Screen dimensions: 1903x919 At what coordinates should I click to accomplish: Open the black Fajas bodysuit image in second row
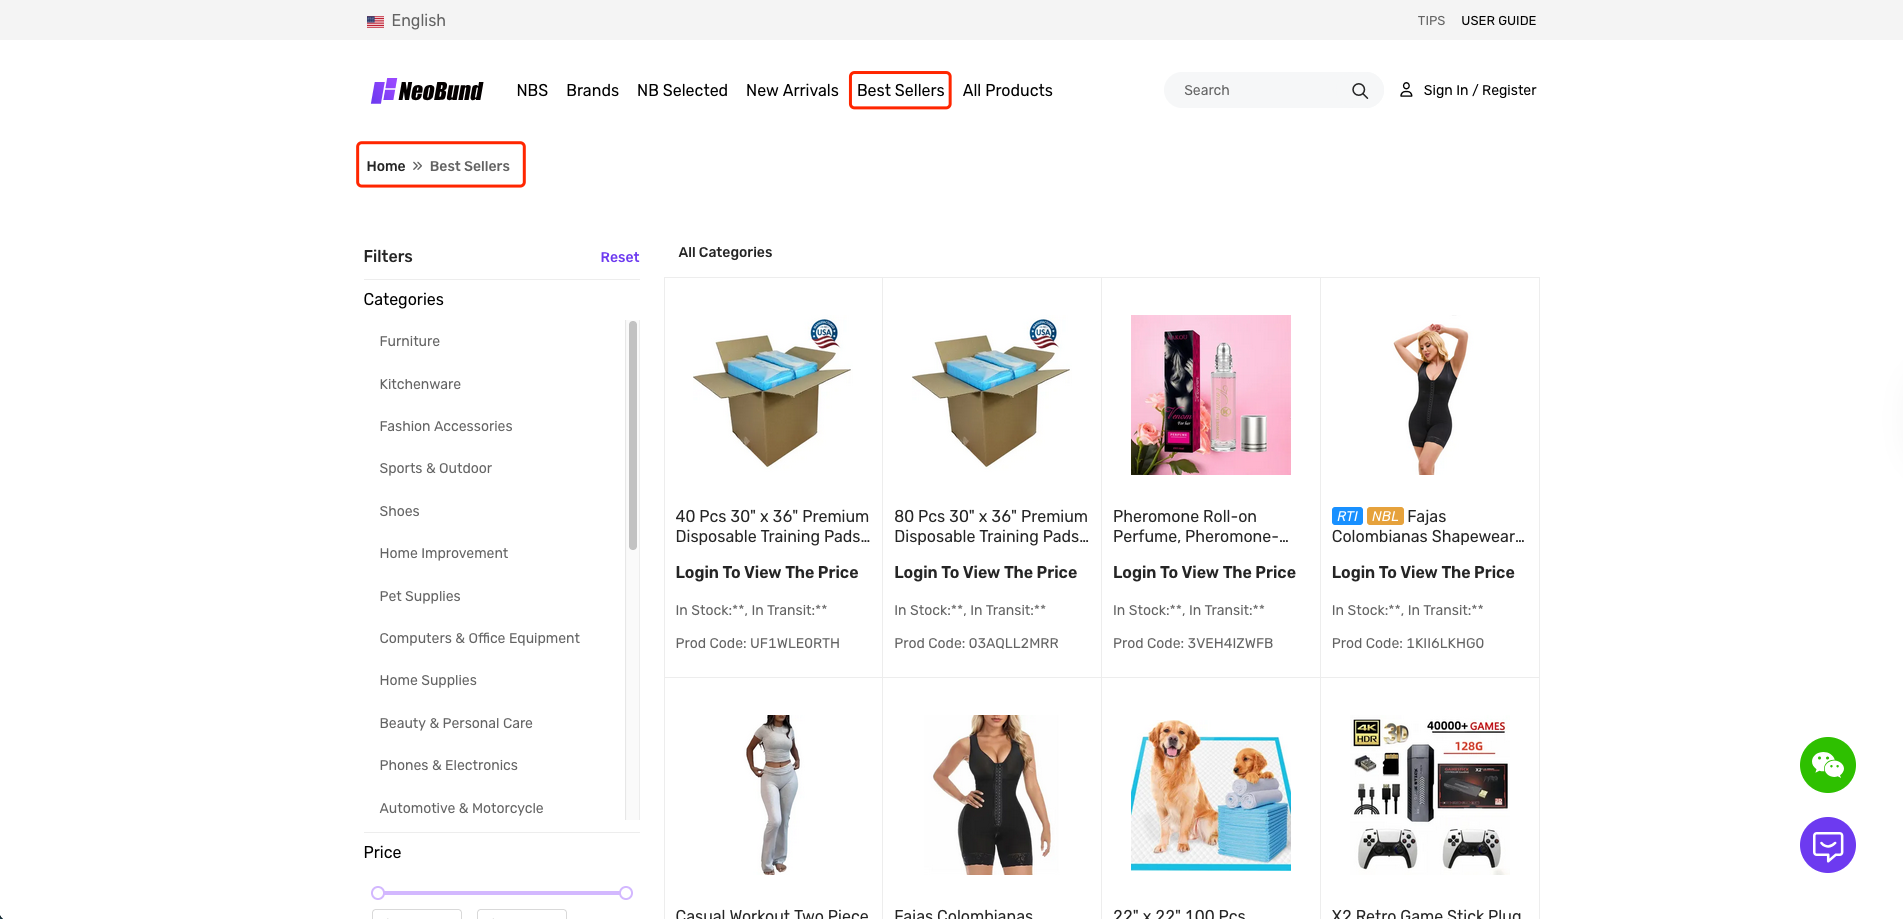(x=992, y=795)
